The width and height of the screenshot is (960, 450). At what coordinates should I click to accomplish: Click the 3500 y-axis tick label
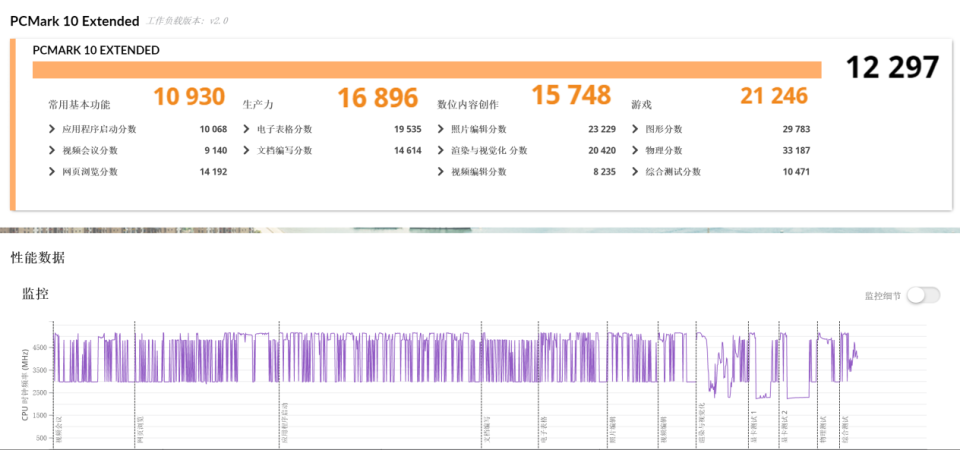pos(39,370)
